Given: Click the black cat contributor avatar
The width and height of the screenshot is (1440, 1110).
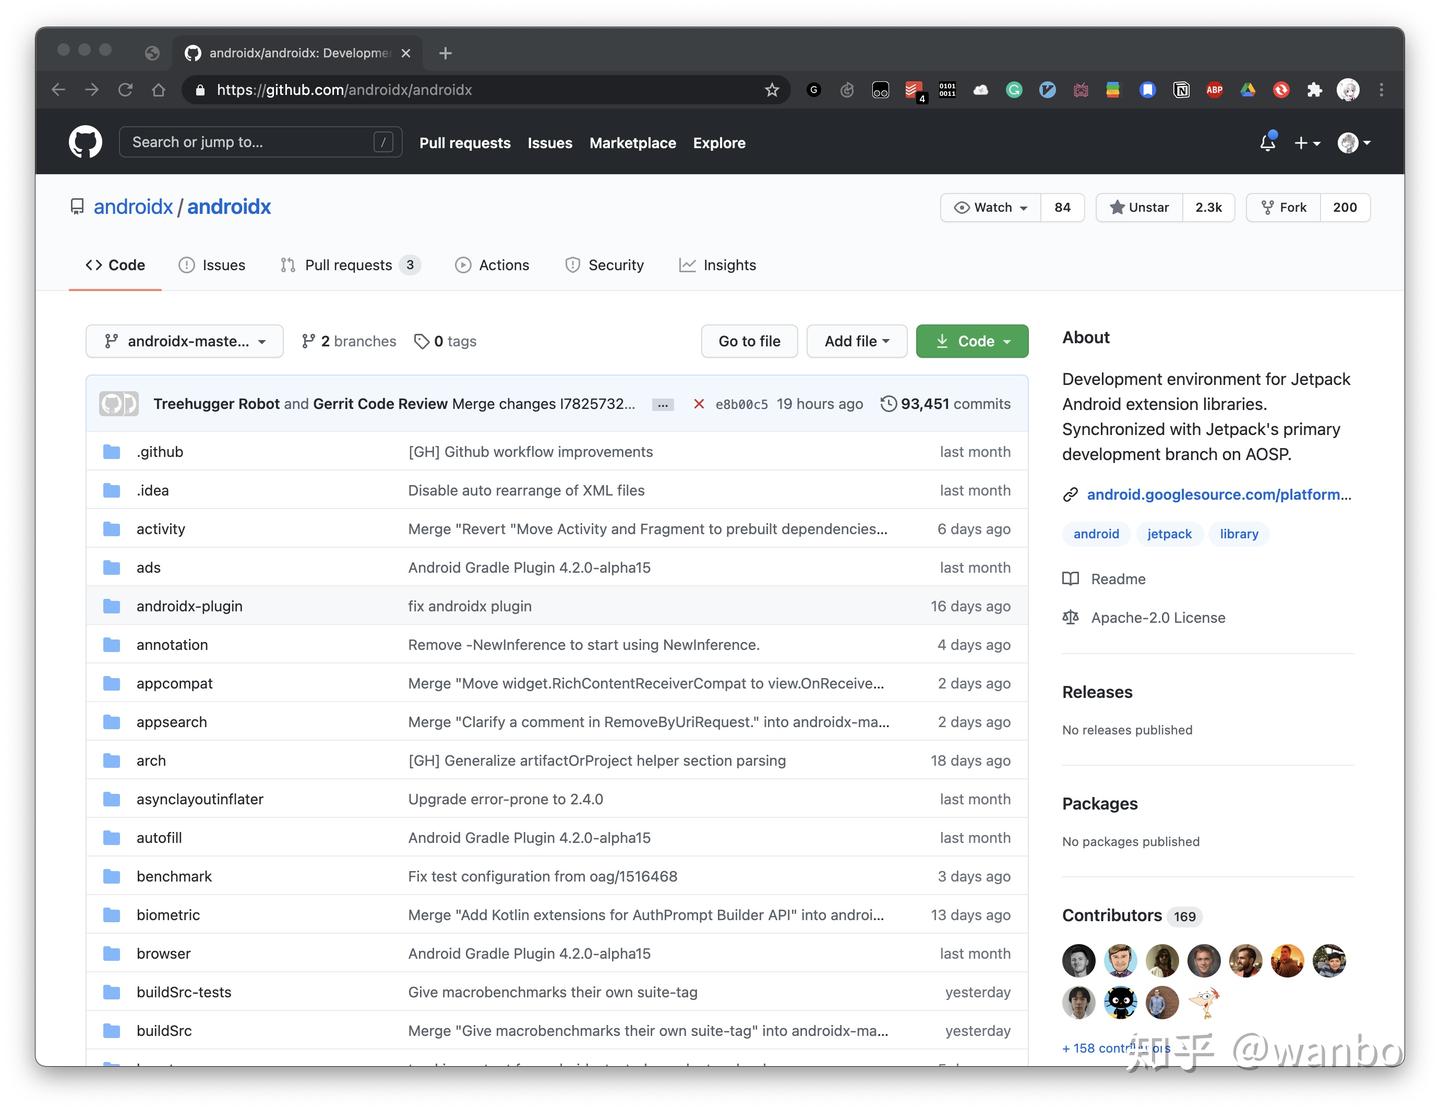Looking at the screenshot, I should tap(1121, 1002).
